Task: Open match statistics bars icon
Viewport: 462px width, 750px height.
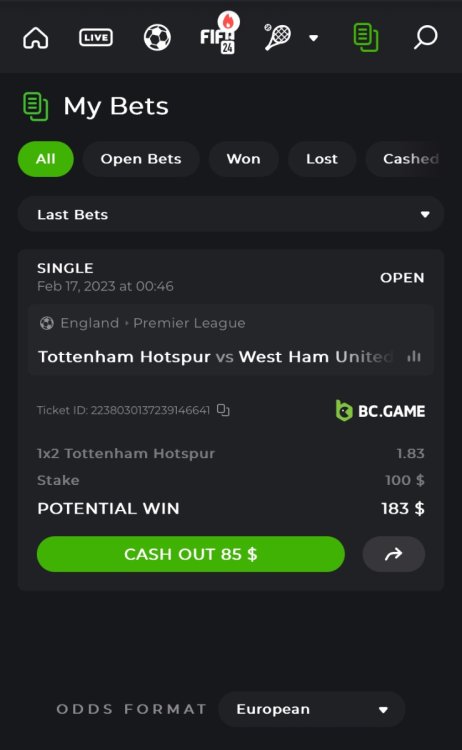Action: (x=414, y=356)
